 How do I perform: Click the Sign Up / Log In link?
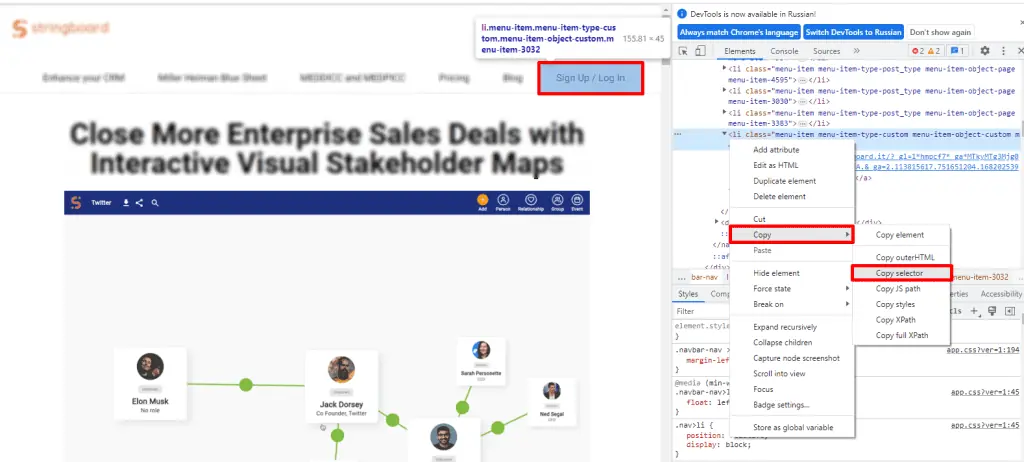pos(590,78)
